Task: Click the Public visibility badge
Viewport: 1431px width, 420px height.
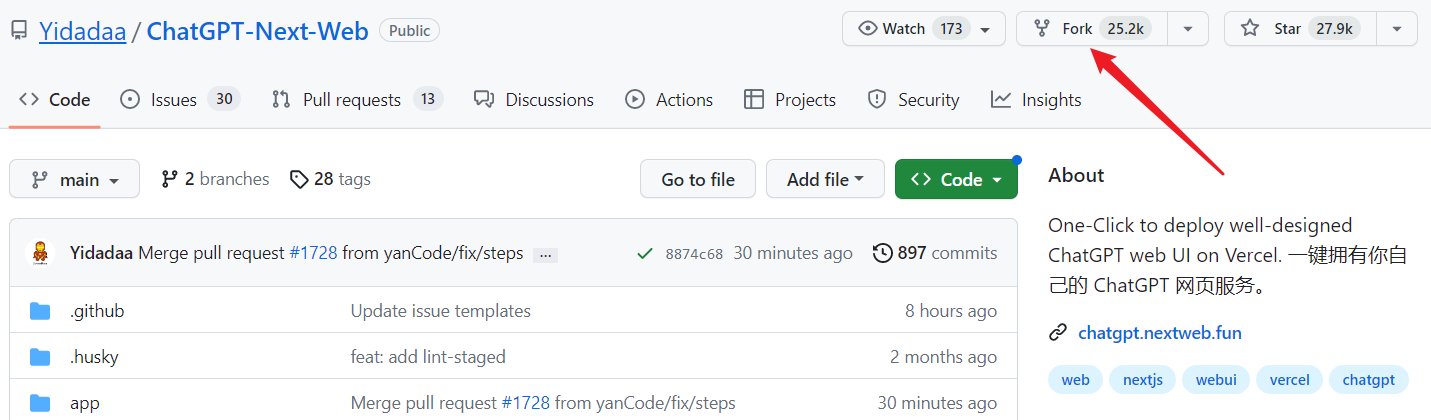Action: [x=409, y=31]
